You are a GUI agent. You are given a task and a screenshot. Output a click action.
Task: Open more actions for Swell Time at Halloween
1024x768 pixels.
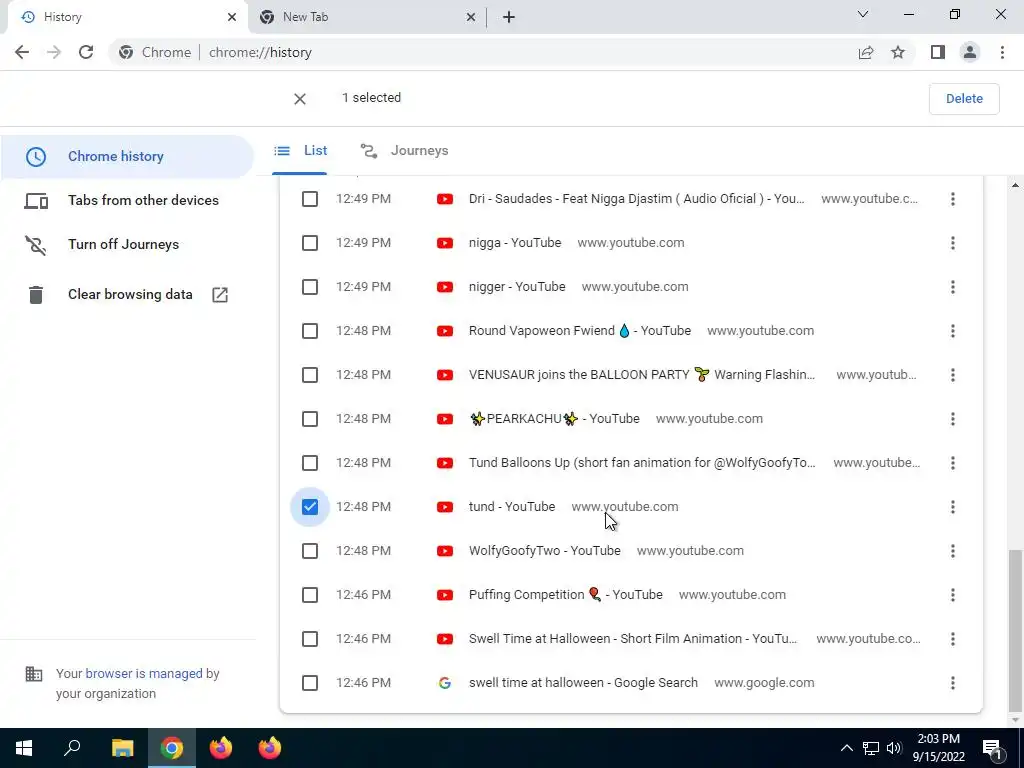[x=953, y=639]
